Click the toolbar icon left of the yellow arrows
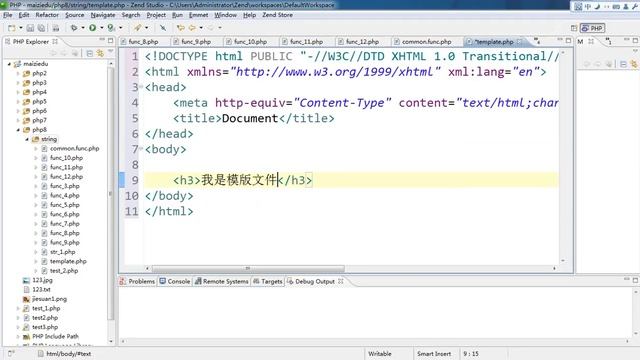Screen dimensions: 640x360 tap(163, 28)
